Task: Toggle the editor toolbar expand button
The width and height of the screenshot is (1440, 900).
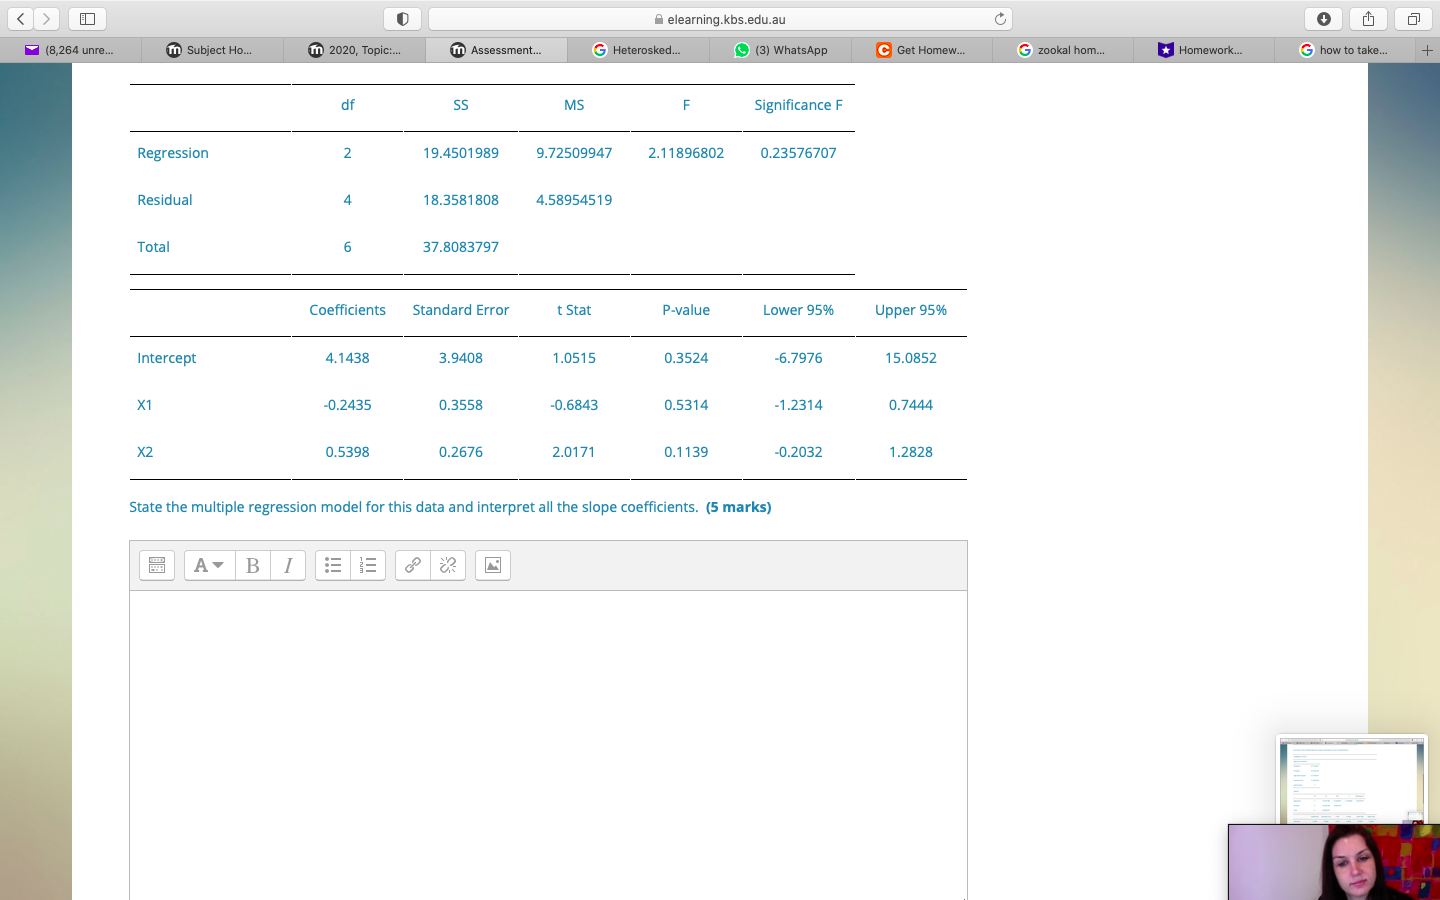Action: pyautogui.click(x=157, y=565)
